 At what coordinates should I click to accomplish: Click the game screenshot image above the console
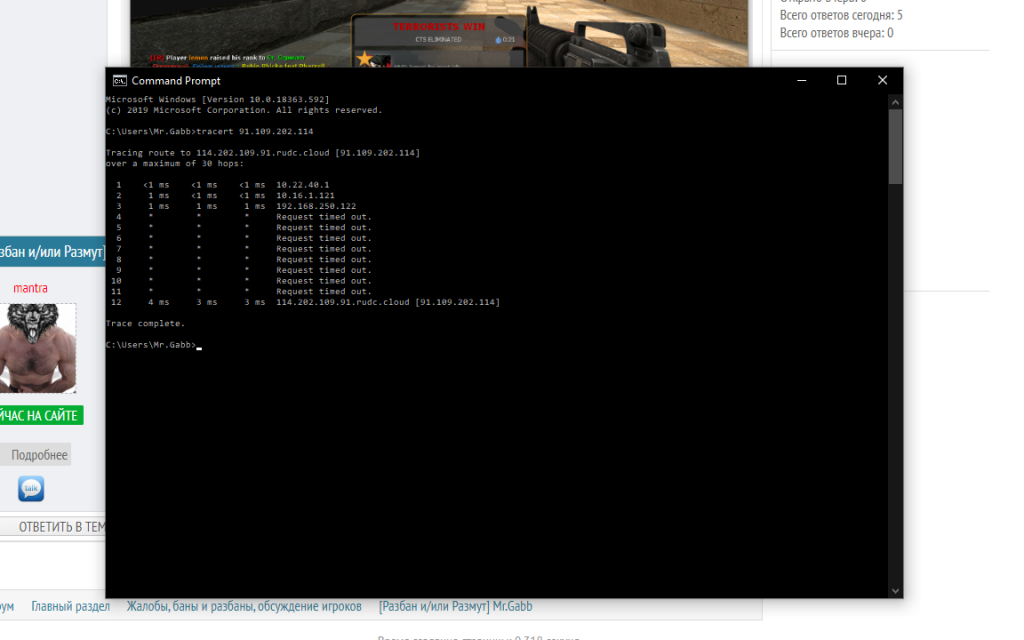point(440,30)
